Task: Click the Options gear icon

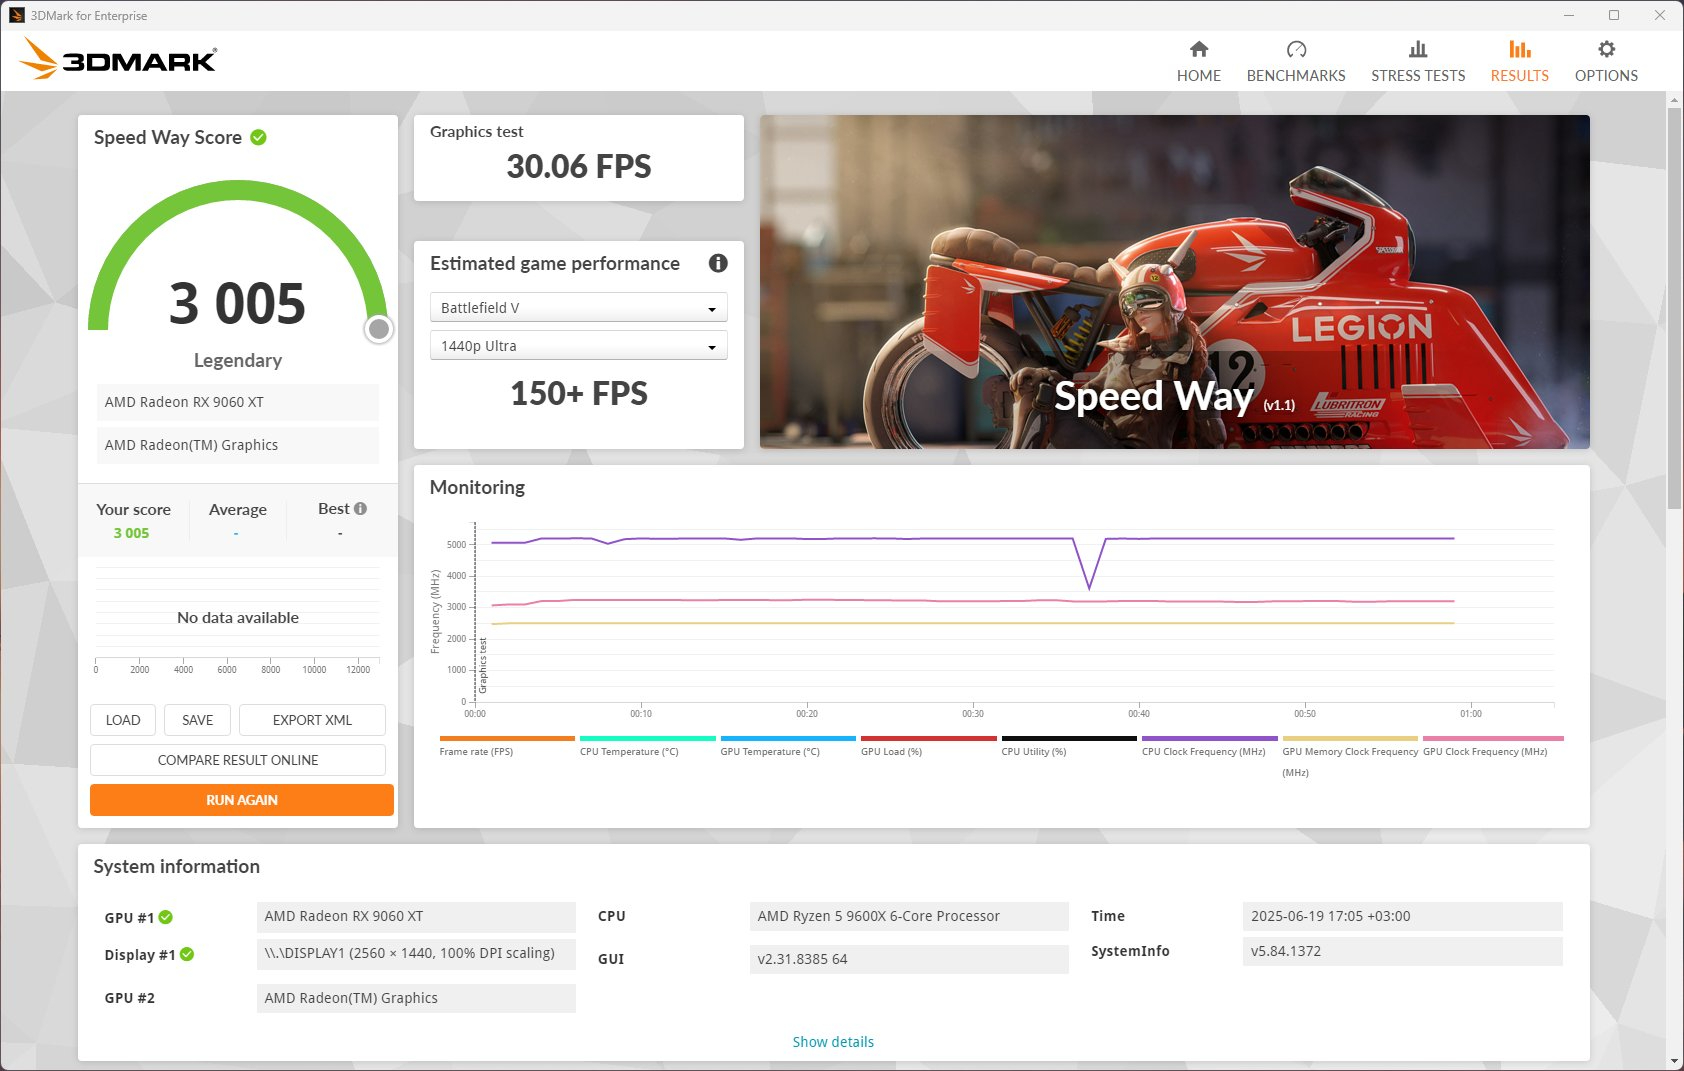Action: coord(1606,49)
